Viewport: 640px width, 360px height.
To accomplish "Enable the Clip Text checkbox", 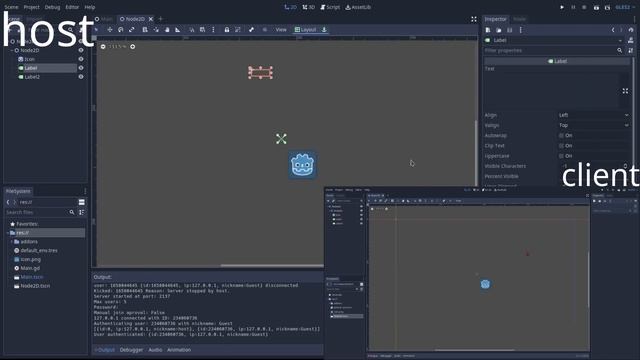I will (x=562, y=146).
